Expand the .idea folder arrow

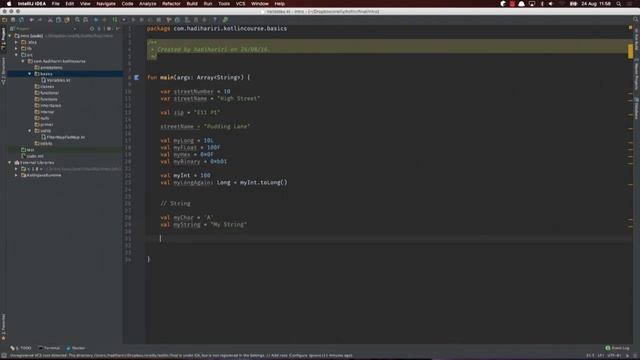[x=16, y=42]
